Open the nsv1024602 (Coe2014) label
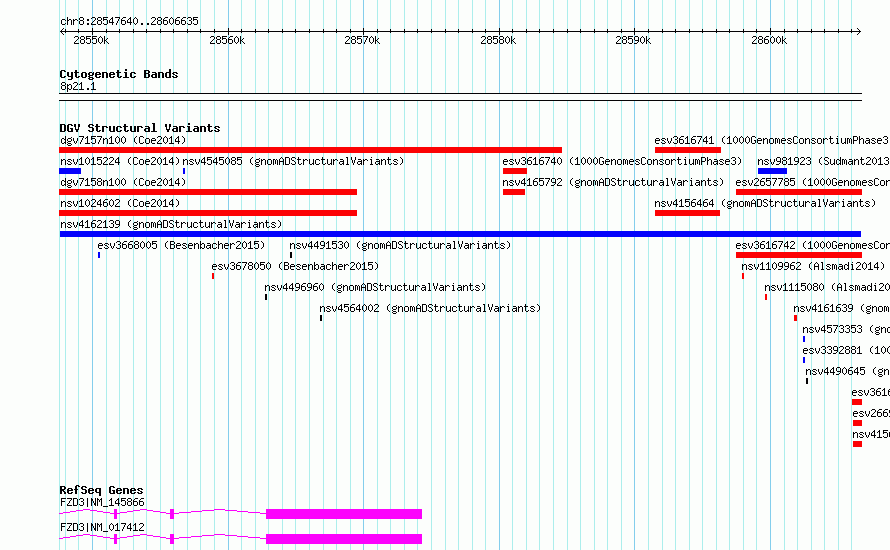The width and height of the screenshot is (890, 550). pyautogui.click(x=120, y=203)
